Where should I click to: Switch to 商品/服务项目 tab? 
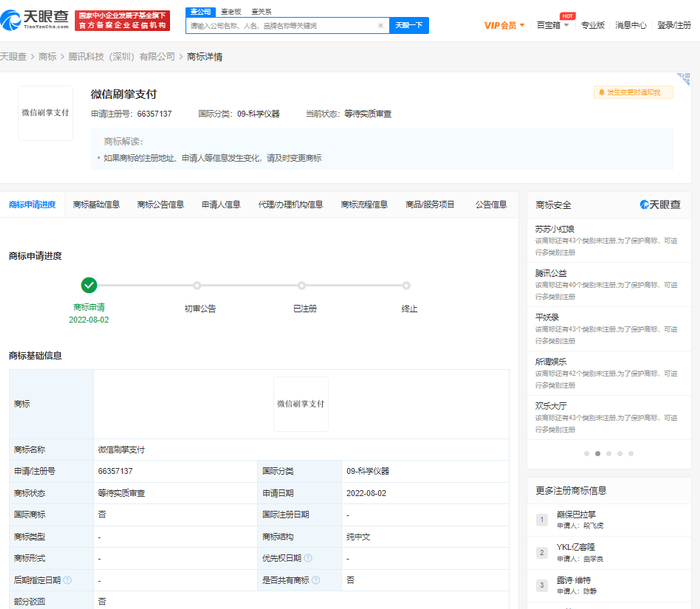(430, 205)
